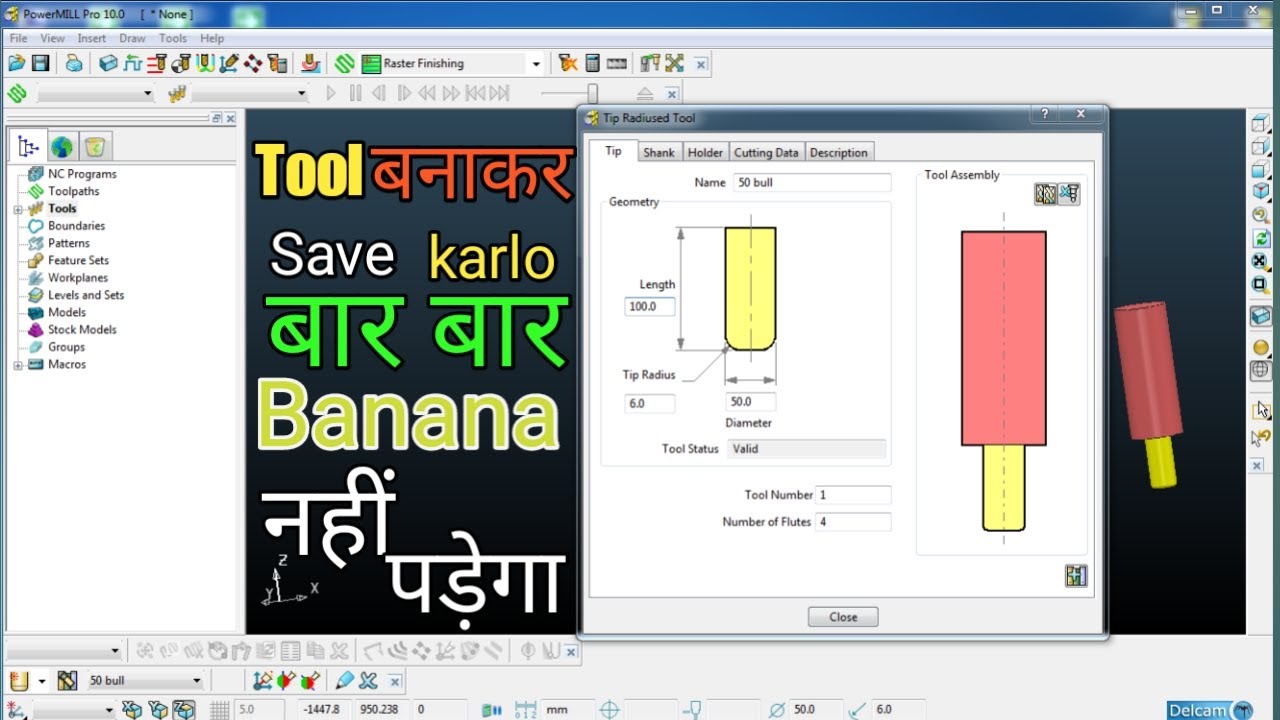
Task: Expand the Macros tree node
Action: (18, 365)
